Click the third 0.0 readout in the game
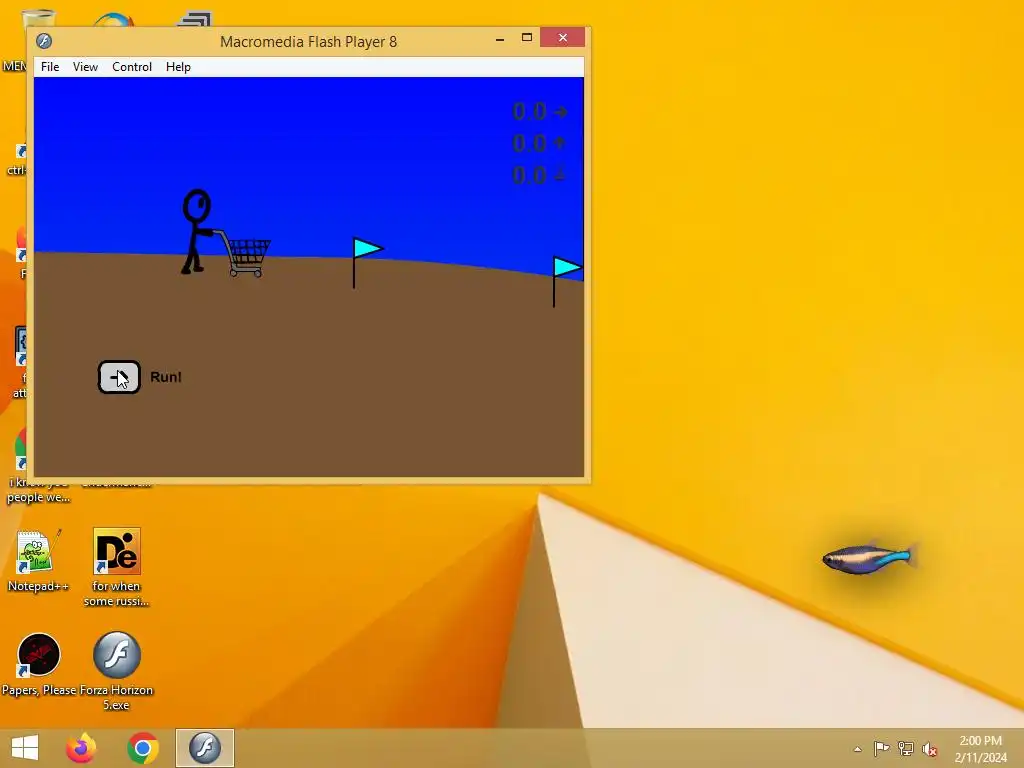 tap(539, 174)
